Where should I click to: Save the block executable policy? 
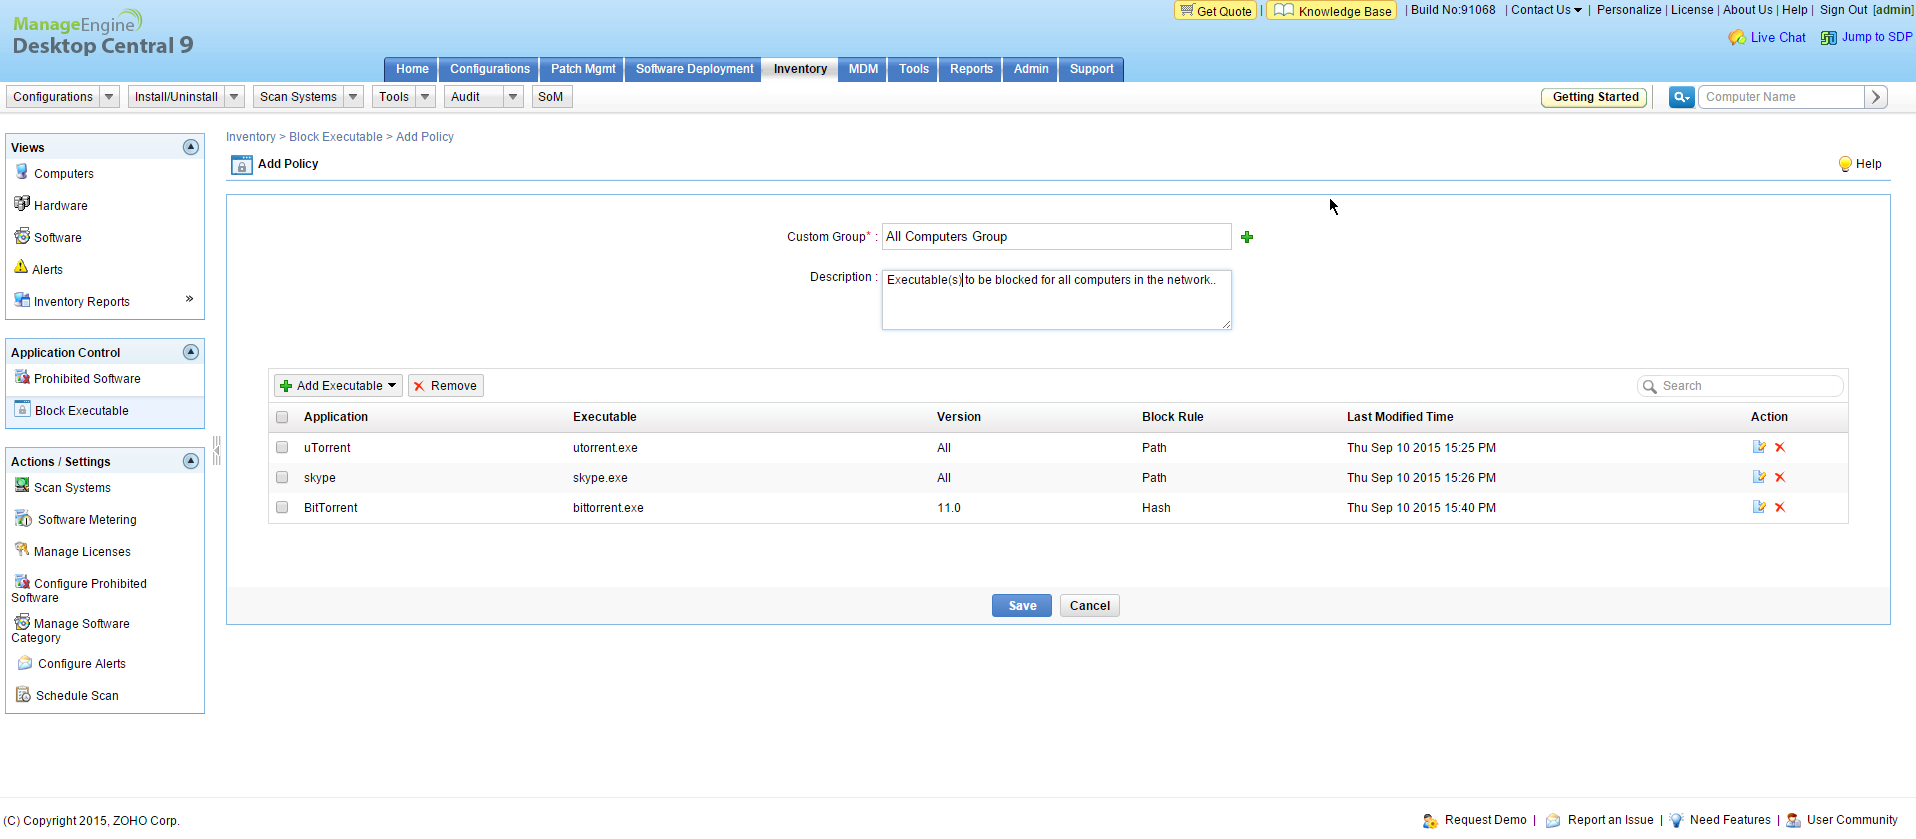coord(1022,606)
